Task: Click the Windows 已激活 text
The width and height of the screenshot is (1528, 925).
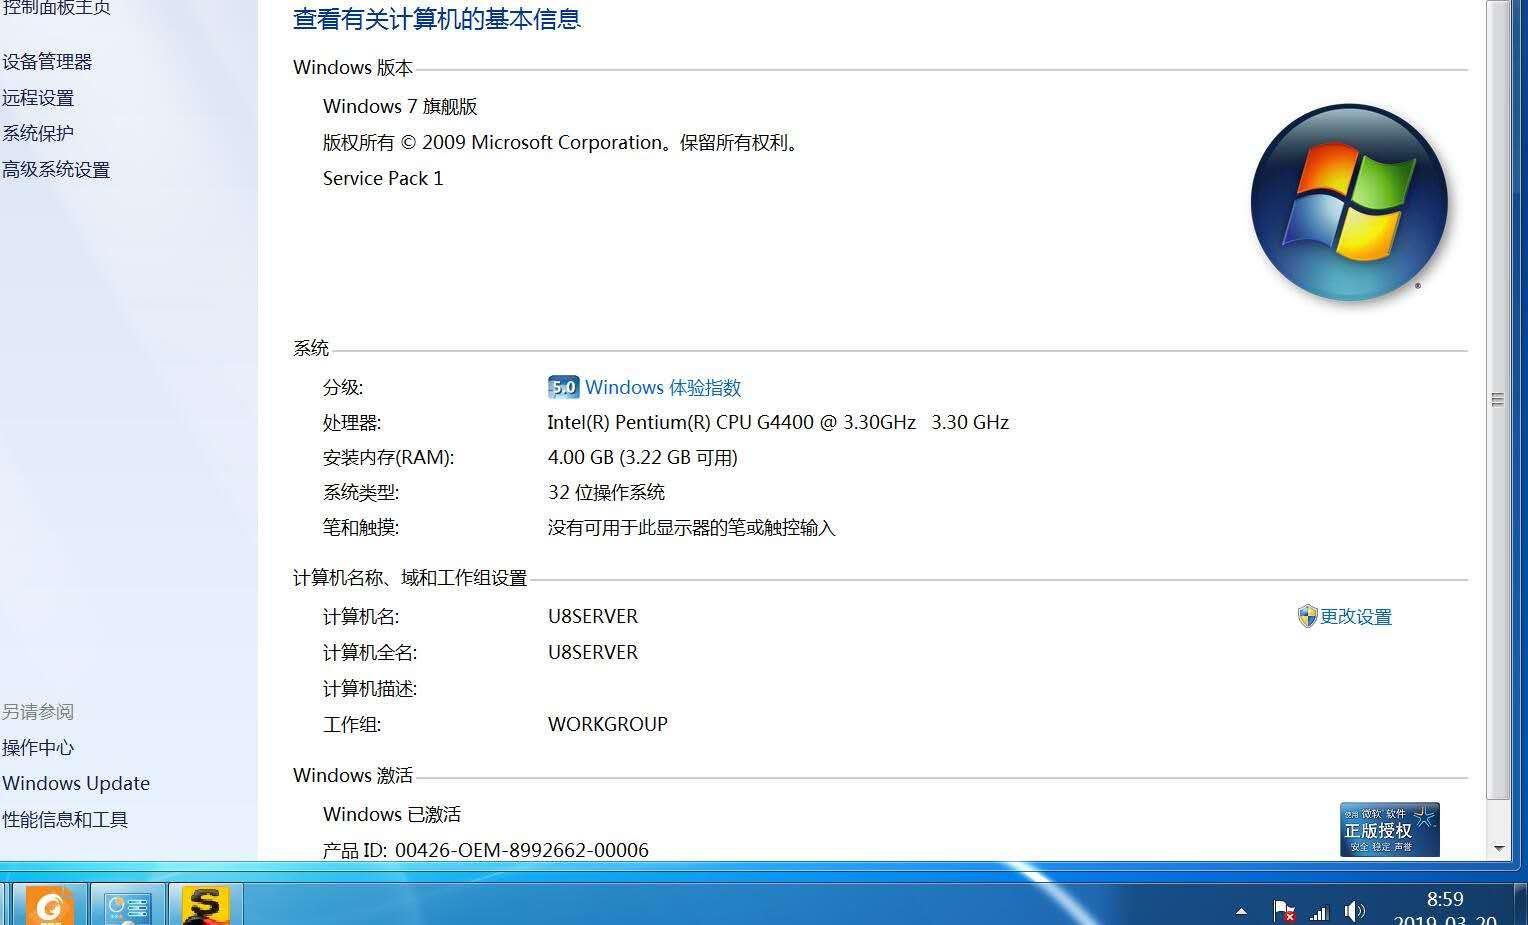Action: [x=392, y=815]
